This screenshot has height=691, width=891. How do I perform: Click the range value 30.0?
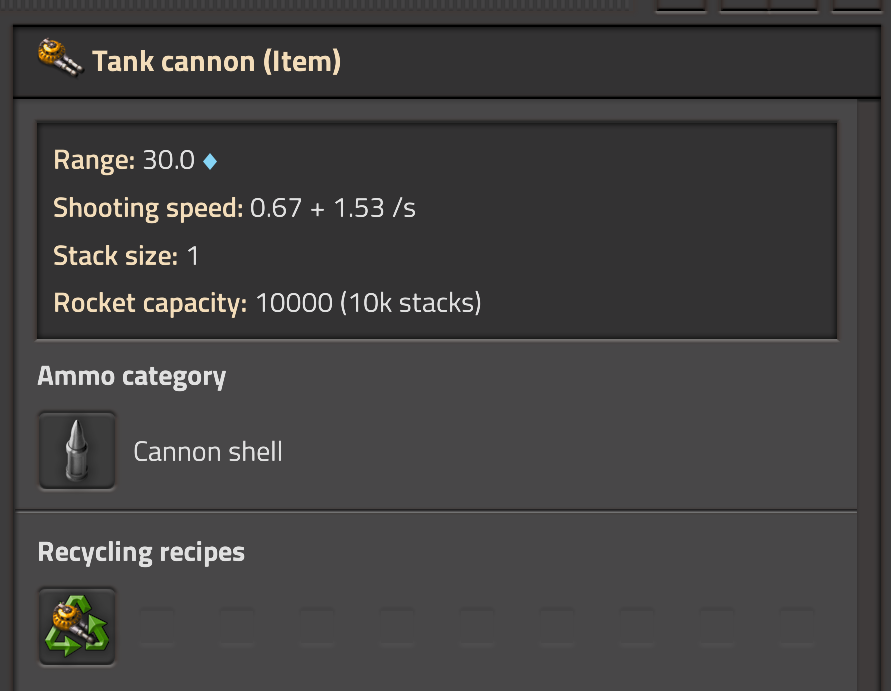point(168,160)
